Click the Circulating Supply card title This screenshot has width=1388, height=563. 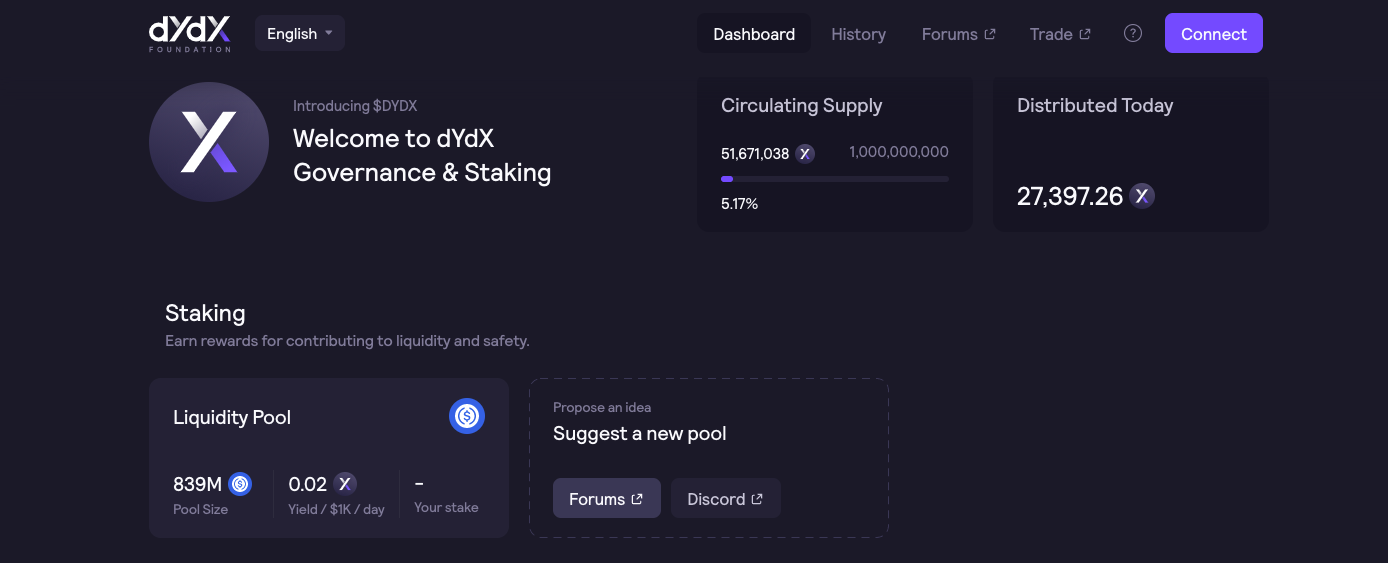(x=801, y=106)
